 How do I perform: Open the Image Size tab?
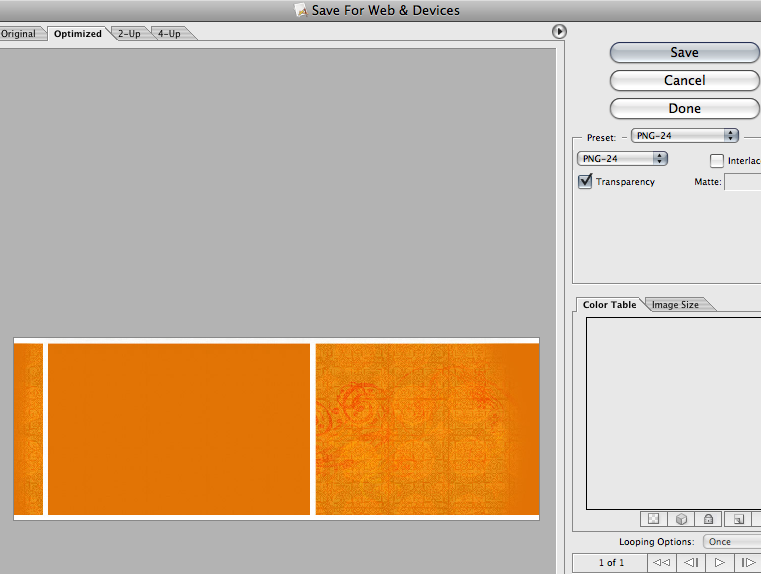675,304
